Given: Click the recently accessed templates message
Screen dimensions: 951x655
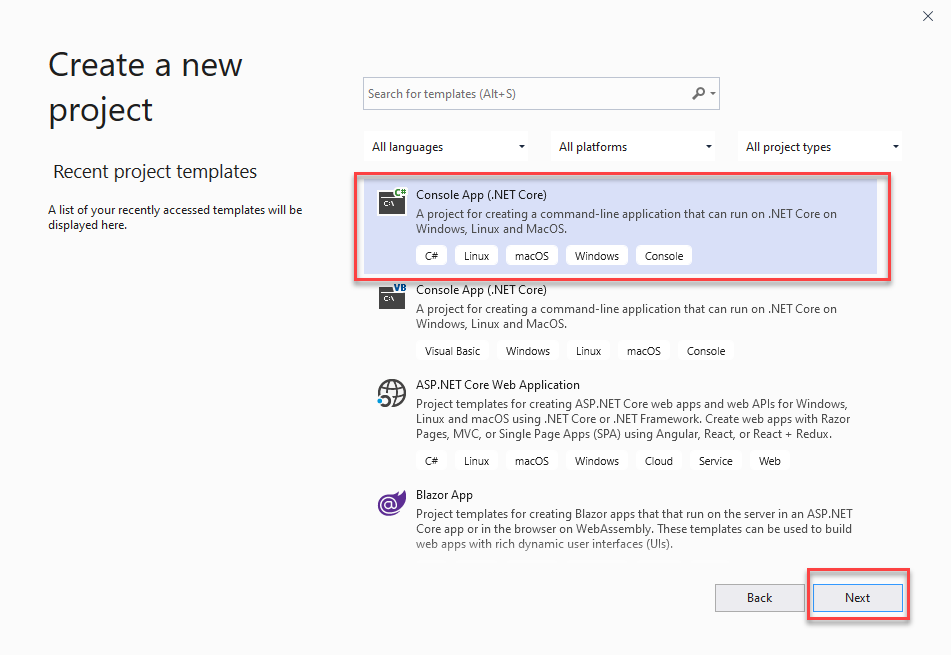Looking at the screenshot, I should [x=175, y=217].
